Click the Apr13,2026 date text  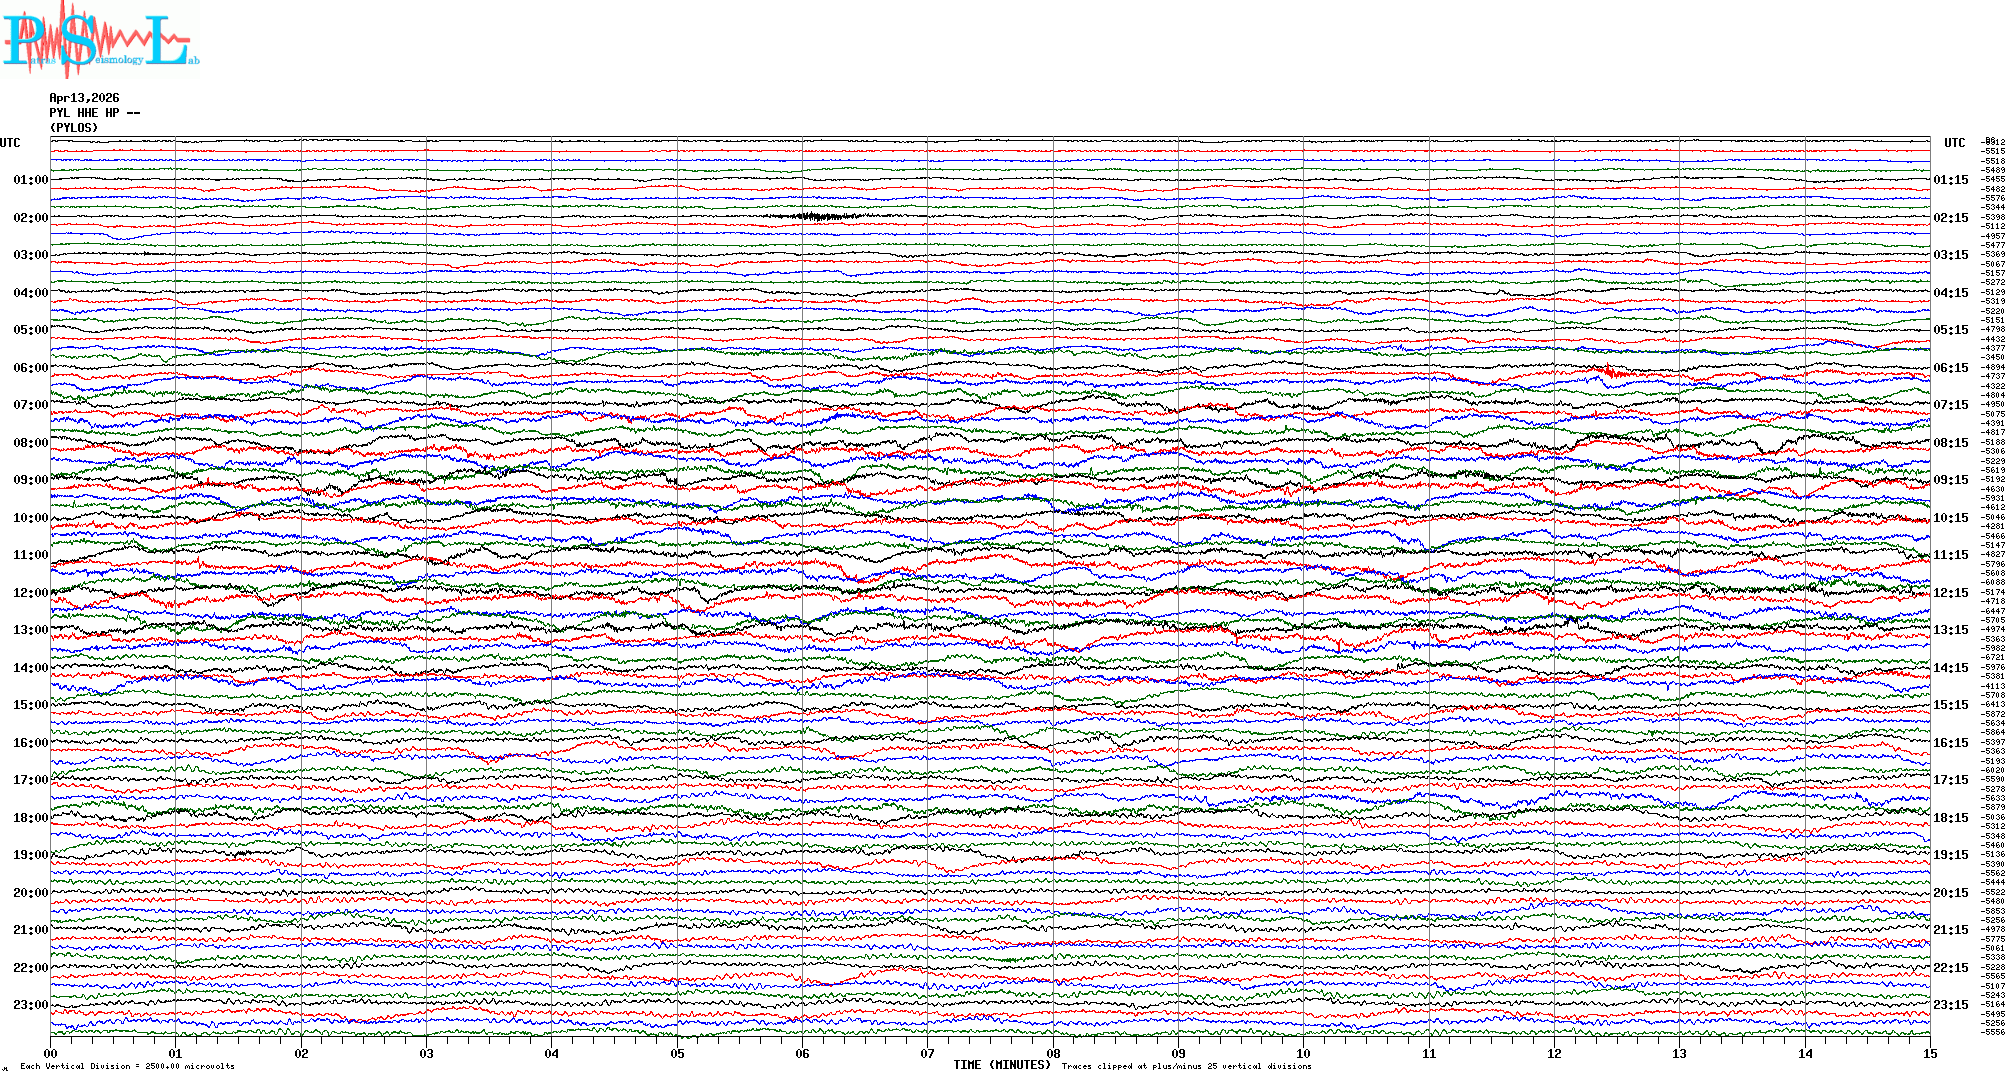[84, 98]
